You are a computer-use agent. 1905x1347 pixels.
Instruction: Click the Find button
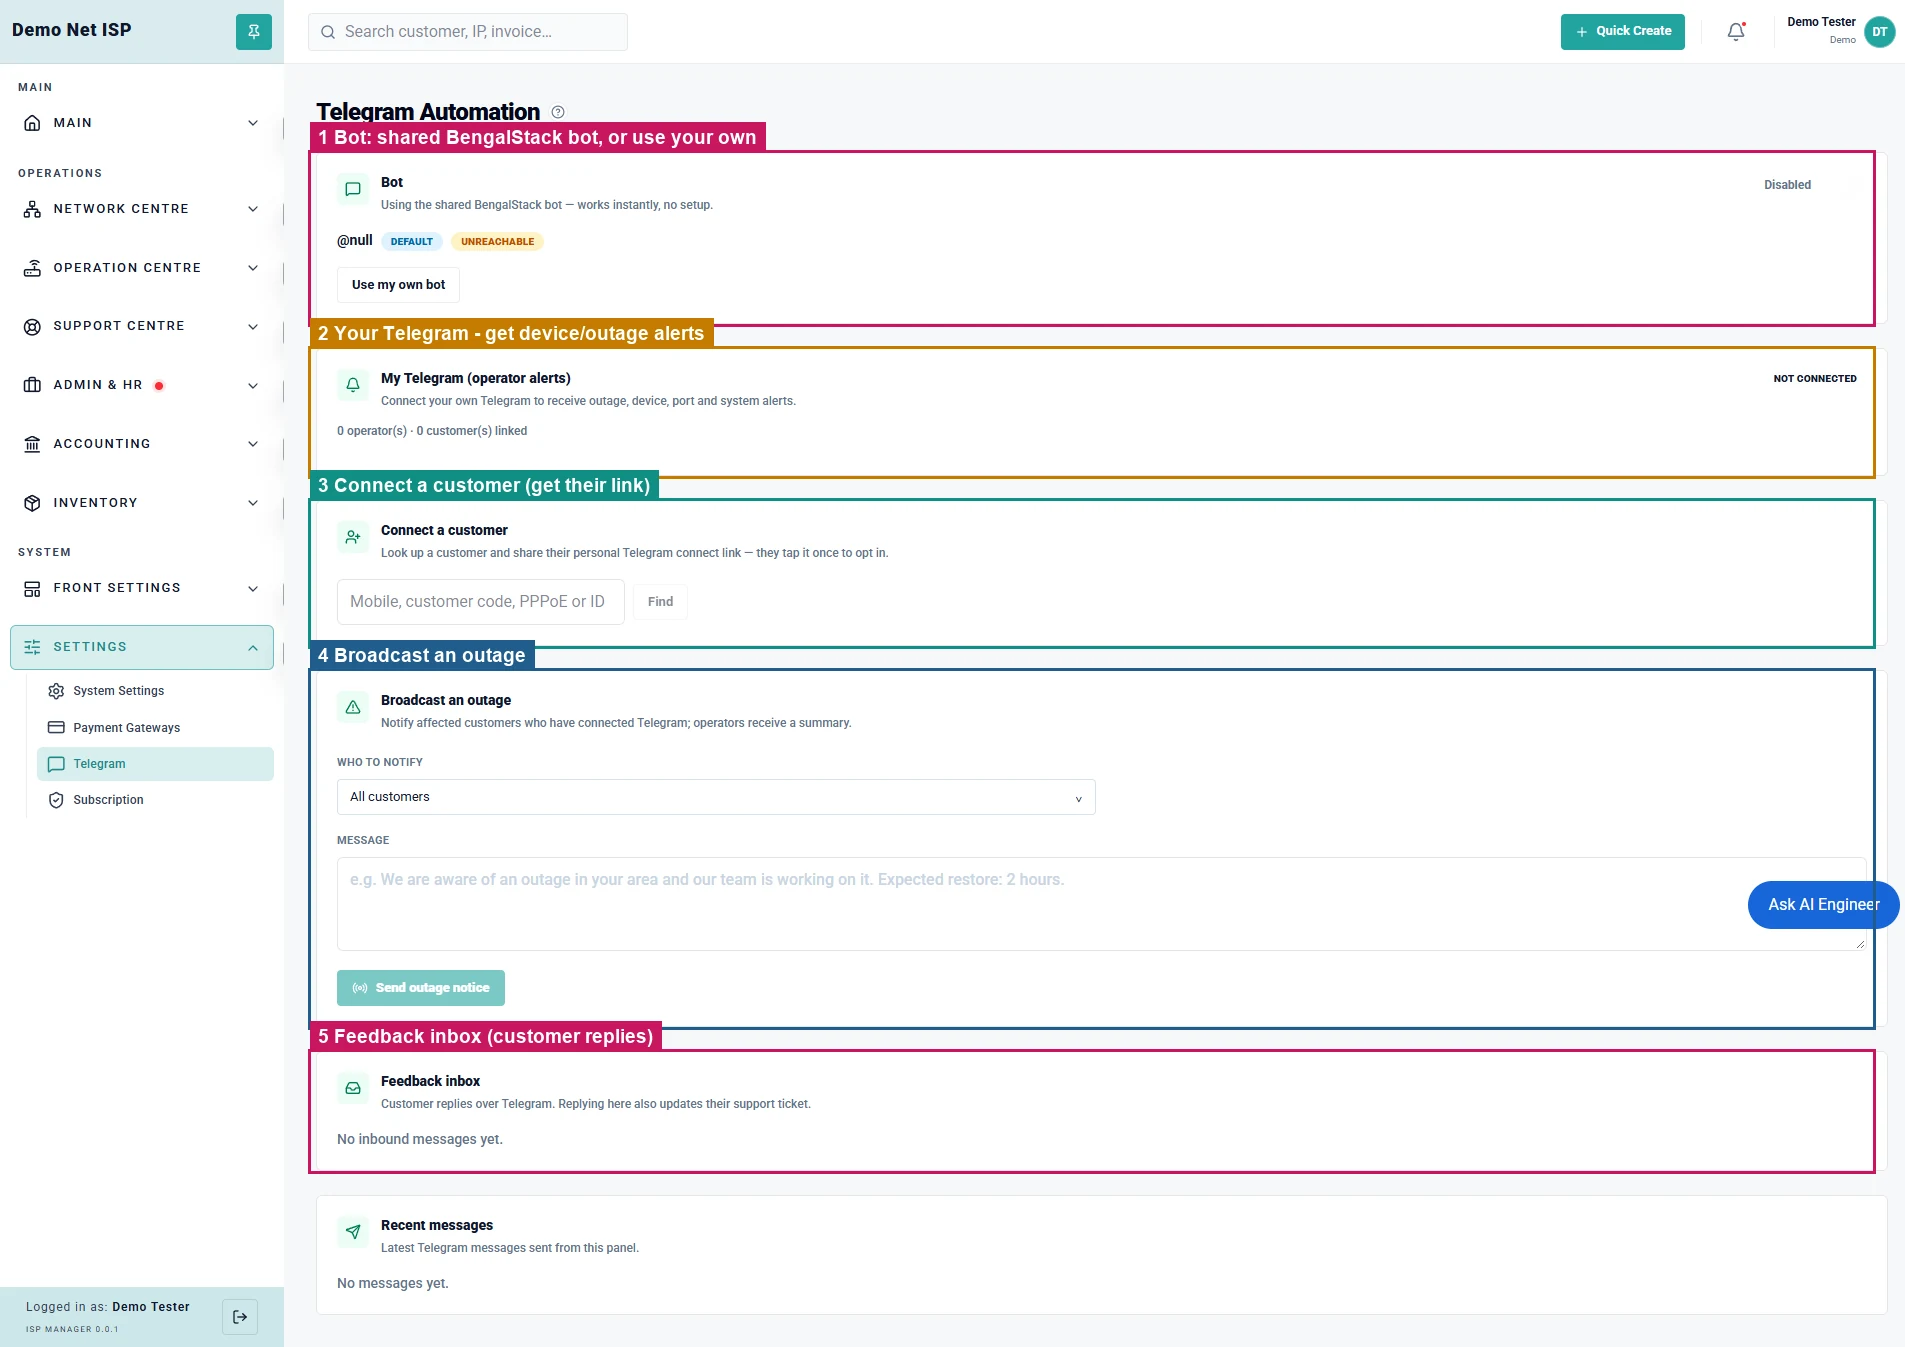(660, 602)
